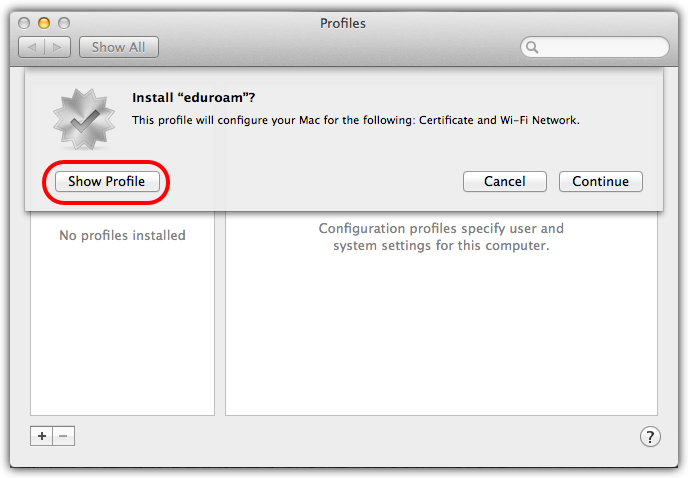Viewport: 688px width, 478px height.
Task: Click the Show All toolbar button
Action: point(118,47)
